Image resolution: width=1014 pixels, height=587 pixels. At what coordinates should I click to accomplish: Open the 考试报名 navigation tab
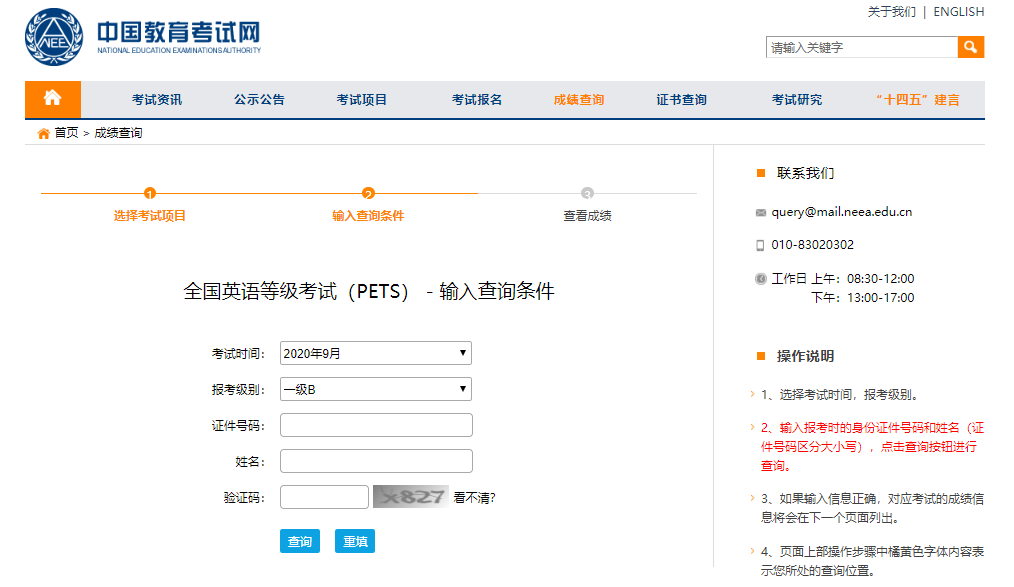tap(477, 99)
